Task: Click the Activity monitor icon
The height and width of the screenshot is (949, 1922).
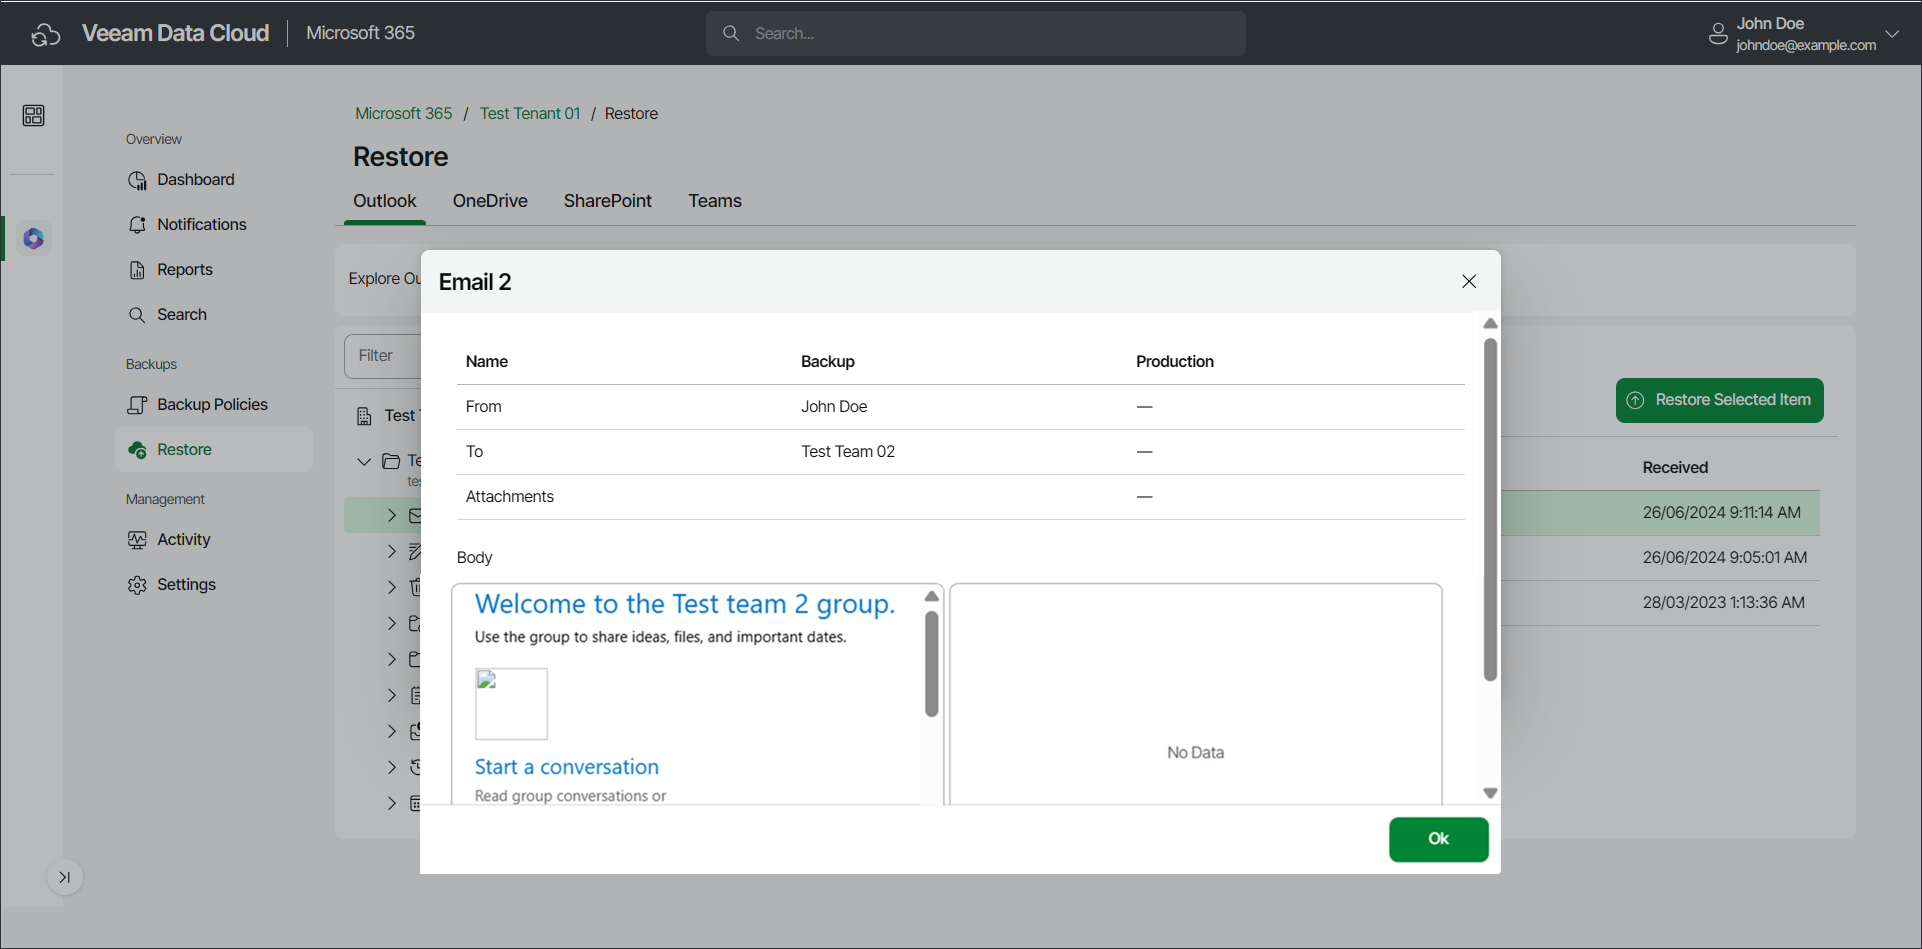Action: coord(137,540)
